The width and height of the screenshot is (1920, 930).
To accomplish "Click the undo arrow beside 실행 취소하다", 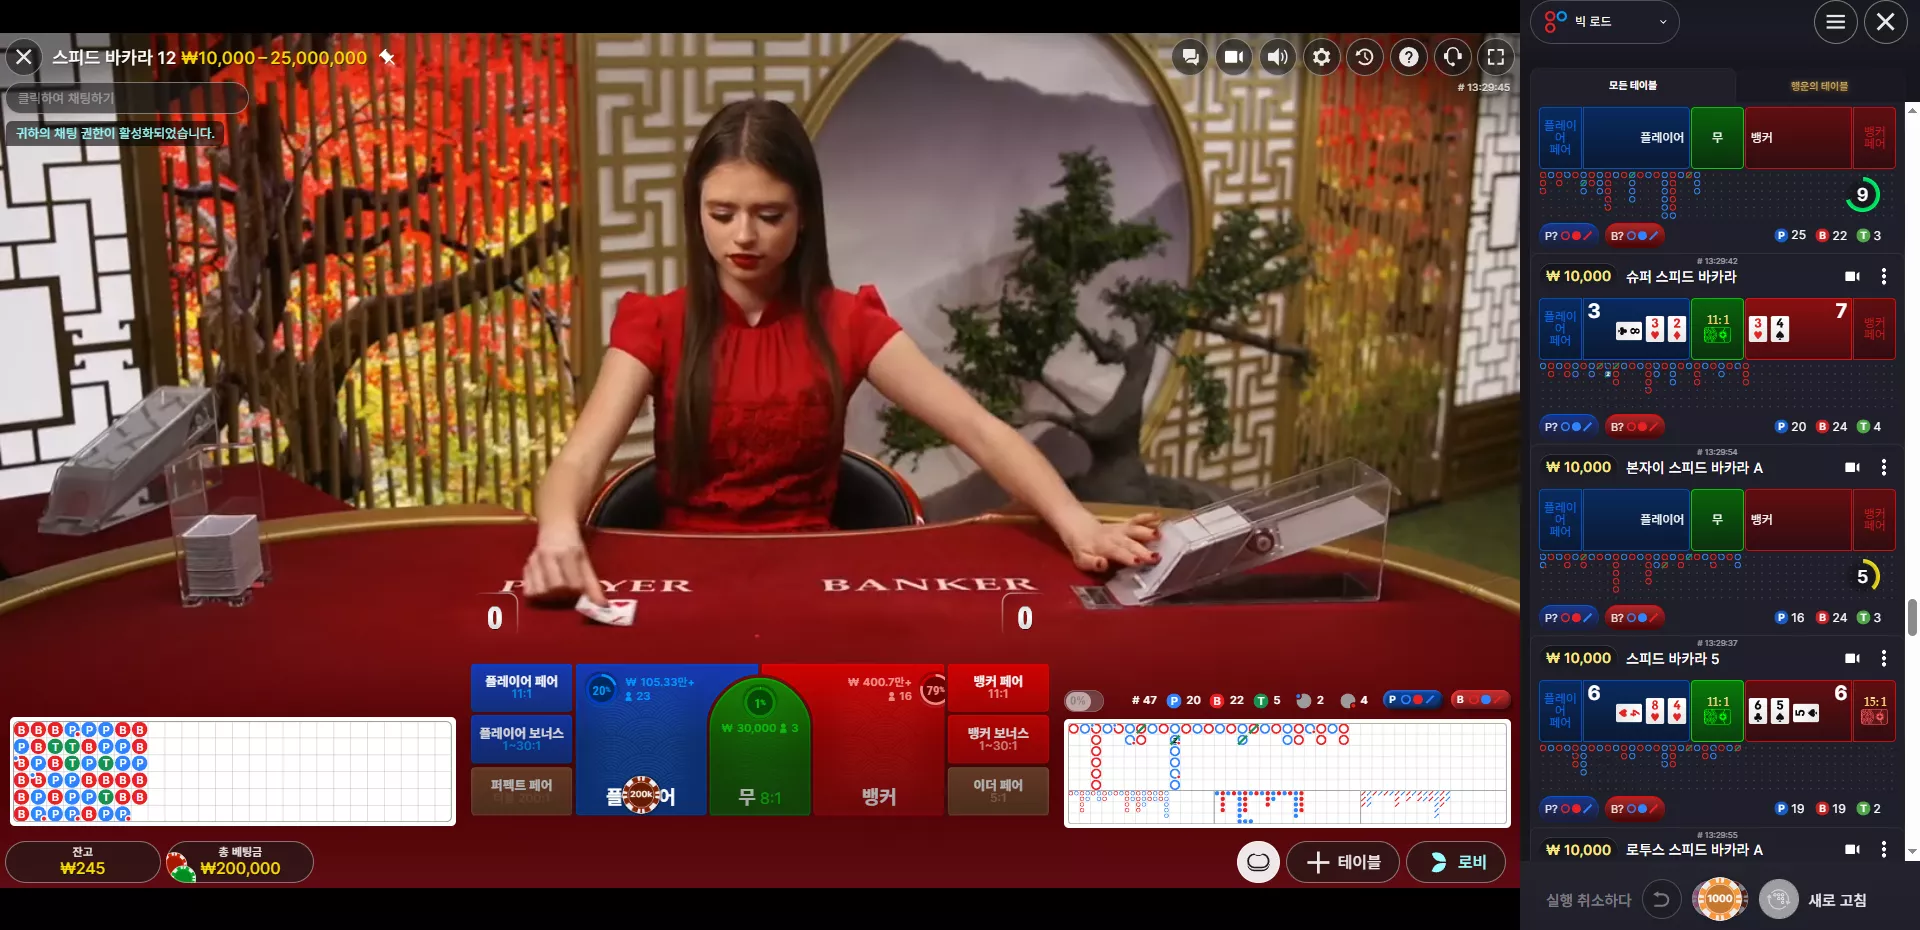I will (x=1661, y=899).
